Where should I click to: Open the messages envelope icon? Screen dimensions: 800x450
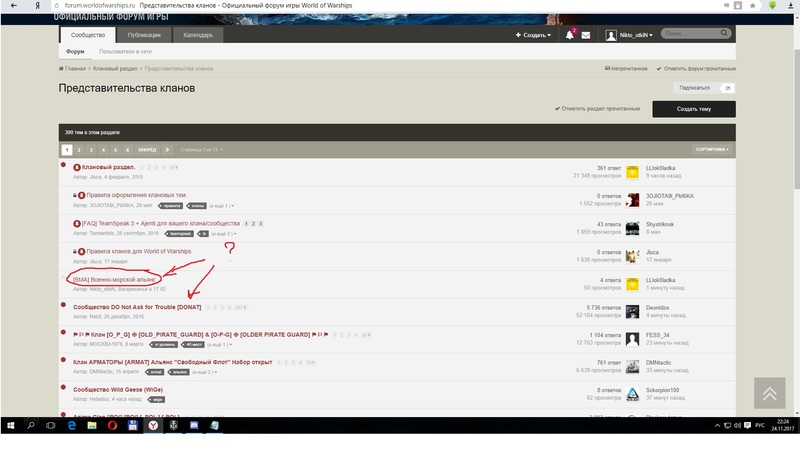pos(586,35)
